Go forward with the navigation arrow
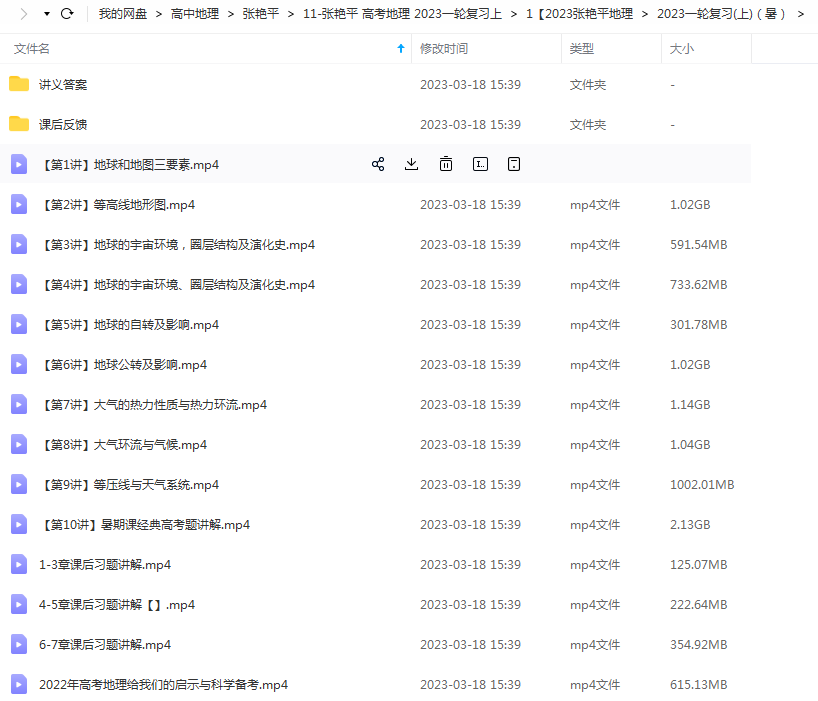The image size is (818, 701). pos(23,14)
